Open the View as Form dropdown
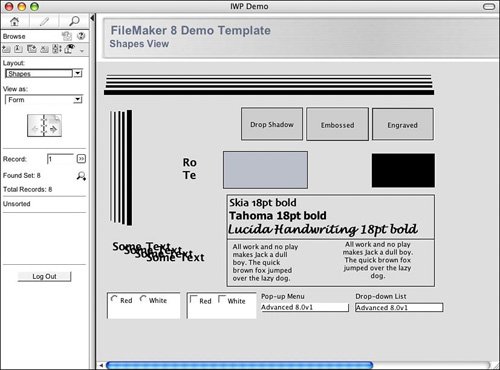The image size is (500, 370). pos(44,99)
